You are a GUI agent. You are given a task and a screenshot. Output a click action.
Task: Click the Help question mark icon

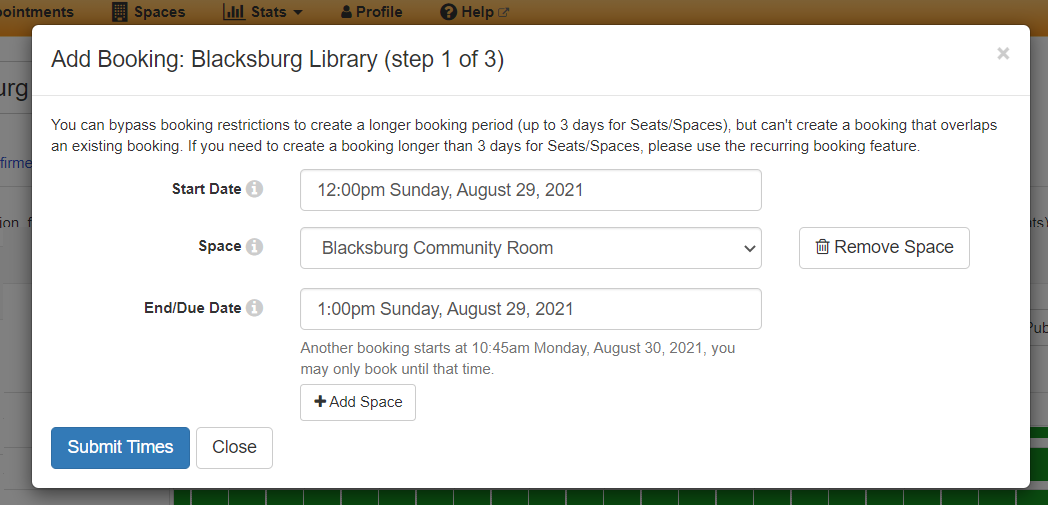pyautogui.click(x=448, y=12)
